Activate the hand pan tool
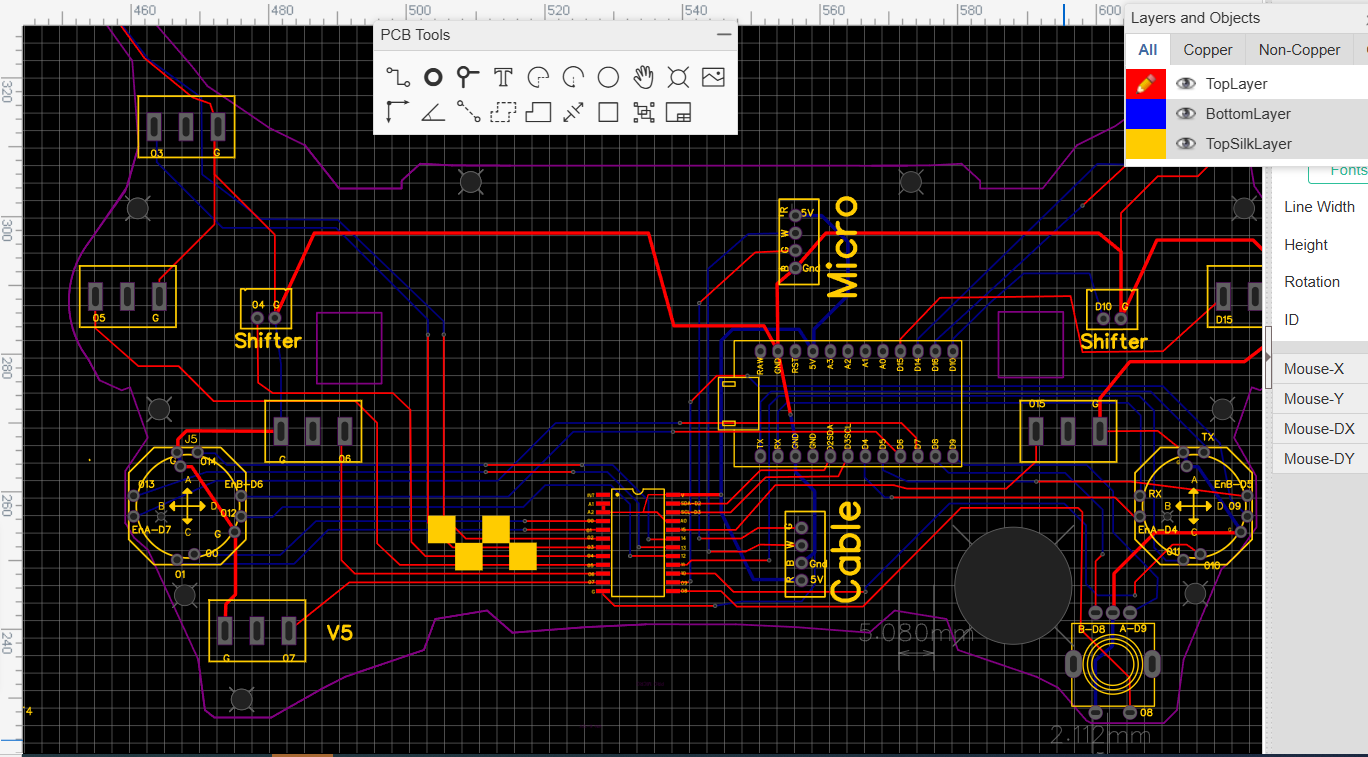 [643, 77]
